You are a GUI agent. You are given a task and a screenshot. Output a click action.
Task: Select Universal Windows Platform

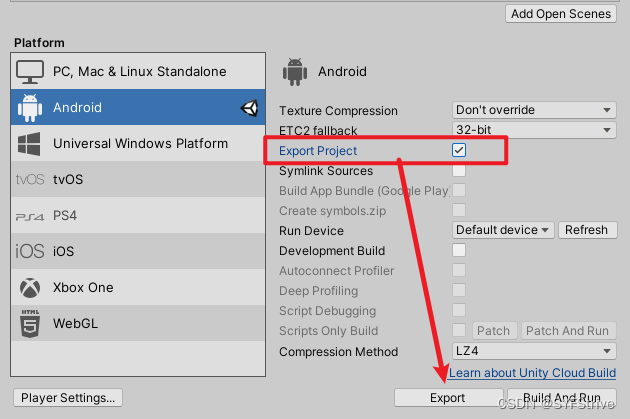pos(138,143)
